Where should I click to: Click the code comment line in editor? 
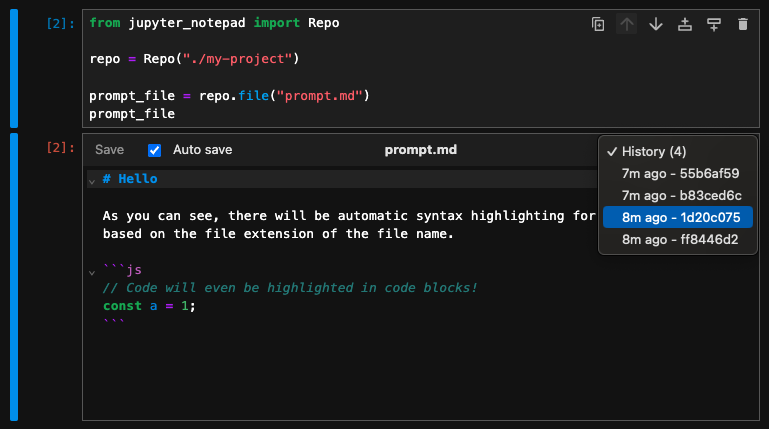click(x=290, y=288)
